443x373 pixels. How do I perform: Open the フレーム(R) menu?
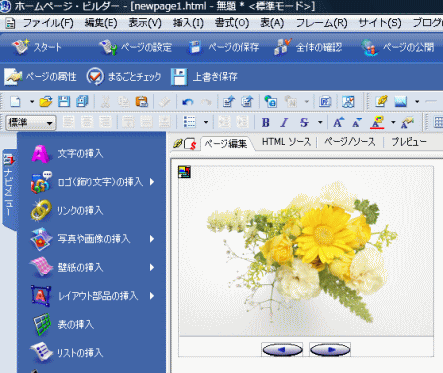tap(322, 23)
